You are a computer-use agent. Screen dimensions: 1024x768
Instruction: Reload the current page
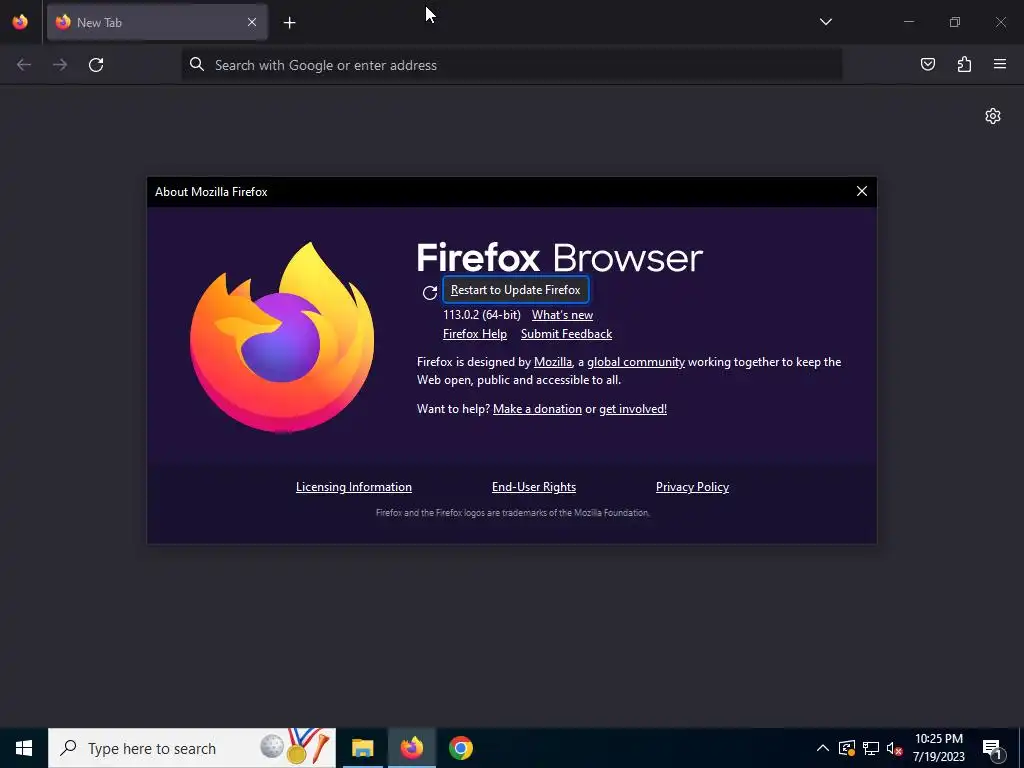pos(96,65)
